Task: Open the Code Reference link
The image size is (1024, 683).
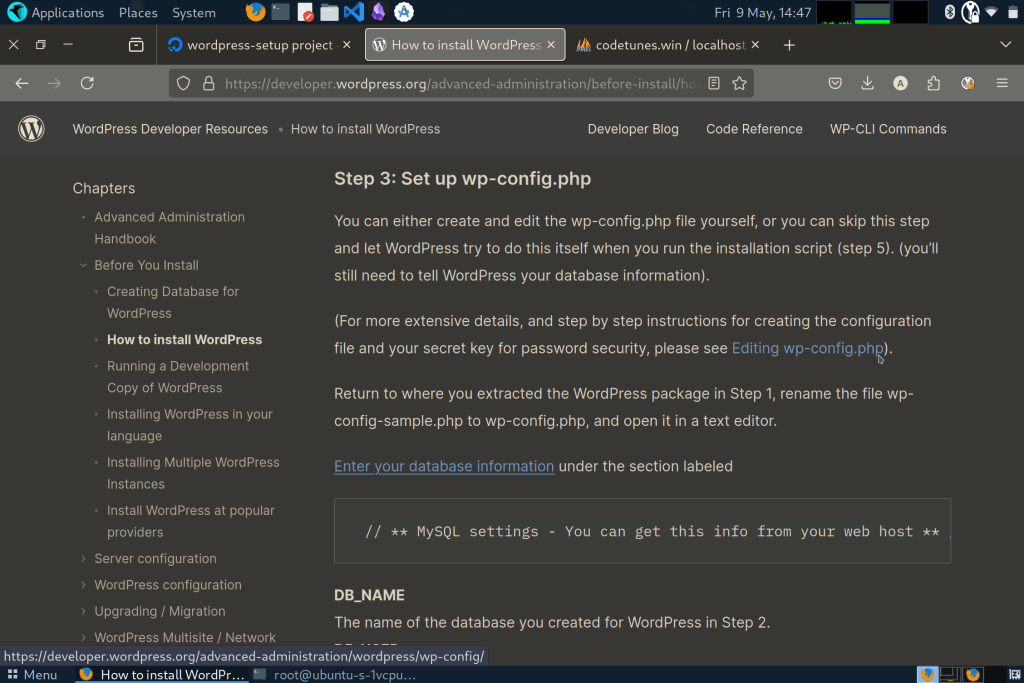Action: [x=754, y=129]
